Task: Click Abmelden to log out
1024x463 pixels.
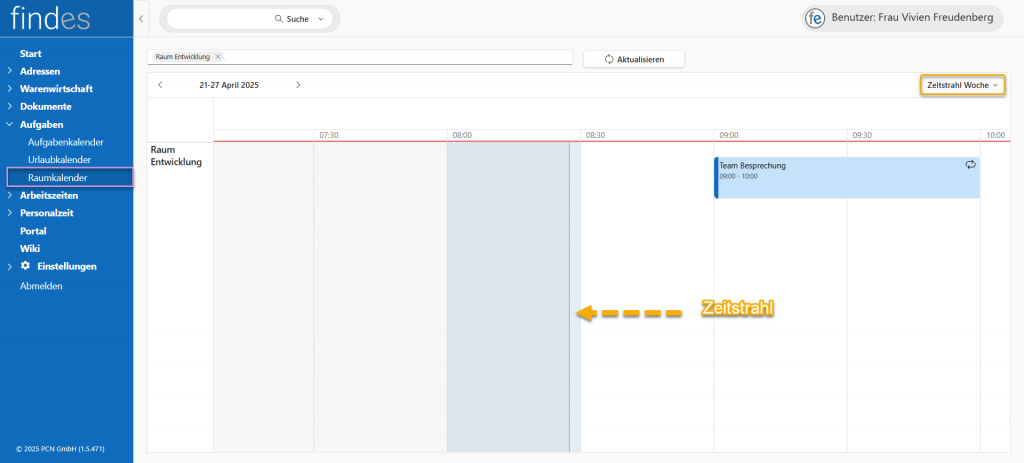Action: pyautogui.click(x=41, y=286)
